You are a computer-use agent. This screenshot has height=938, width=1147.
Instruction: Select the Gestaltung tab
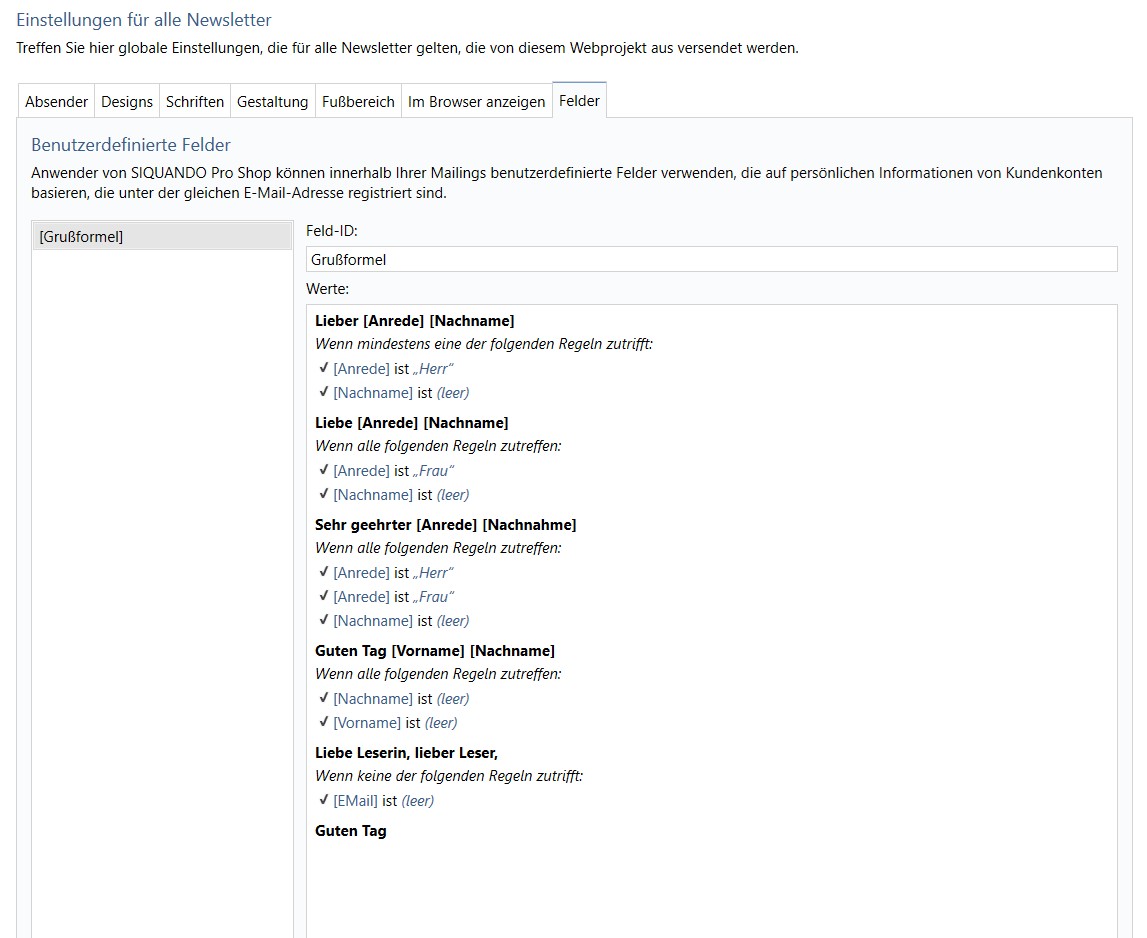click(272, 102)
